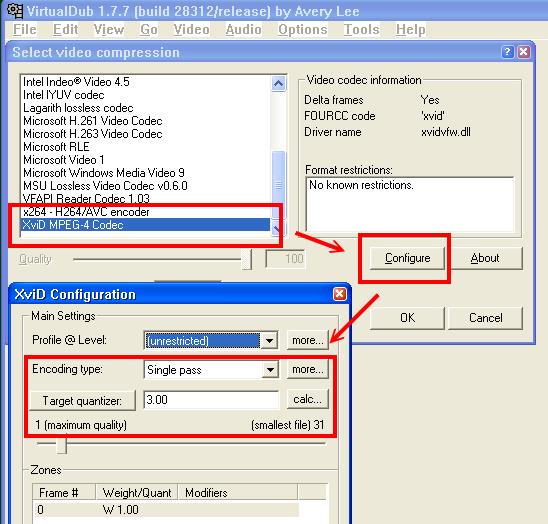Screen dimensions: 548x524
Task: Open the Tools menu
Action: tap(361, 29)
